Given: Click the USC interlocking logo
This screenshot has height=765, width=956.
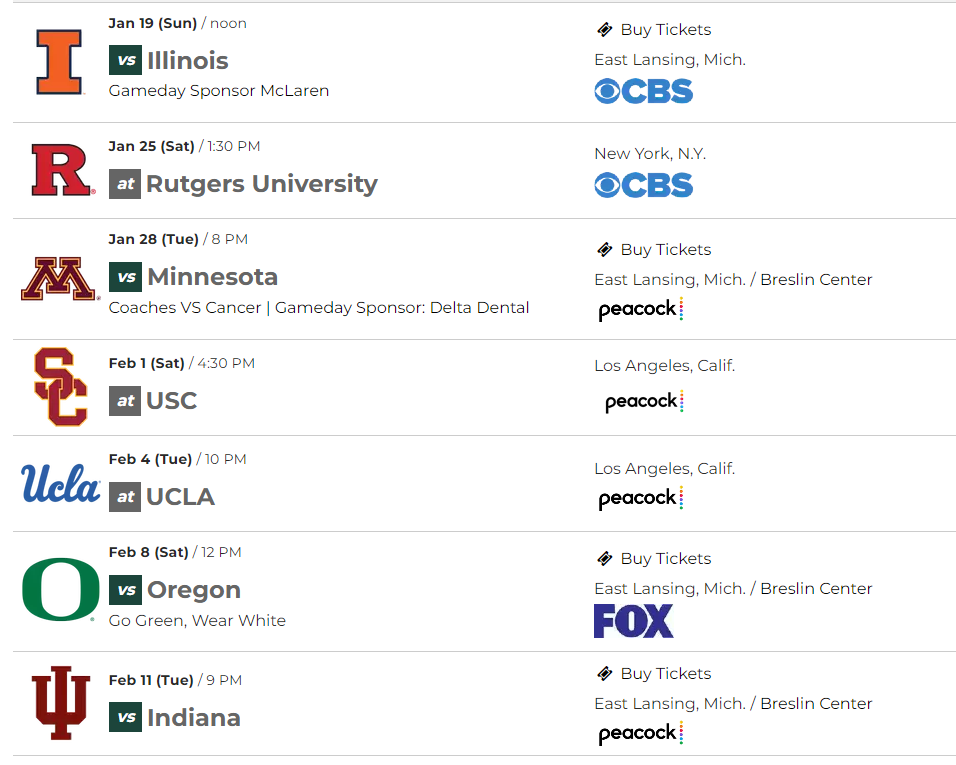Looking at the screenshot, I should click(x=60, y=387).
